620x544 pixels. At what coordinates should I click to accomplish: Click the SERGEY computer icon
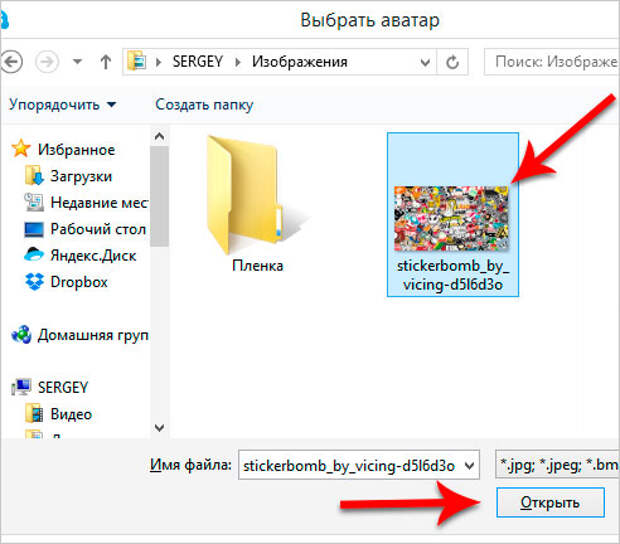tap(21, 387)
